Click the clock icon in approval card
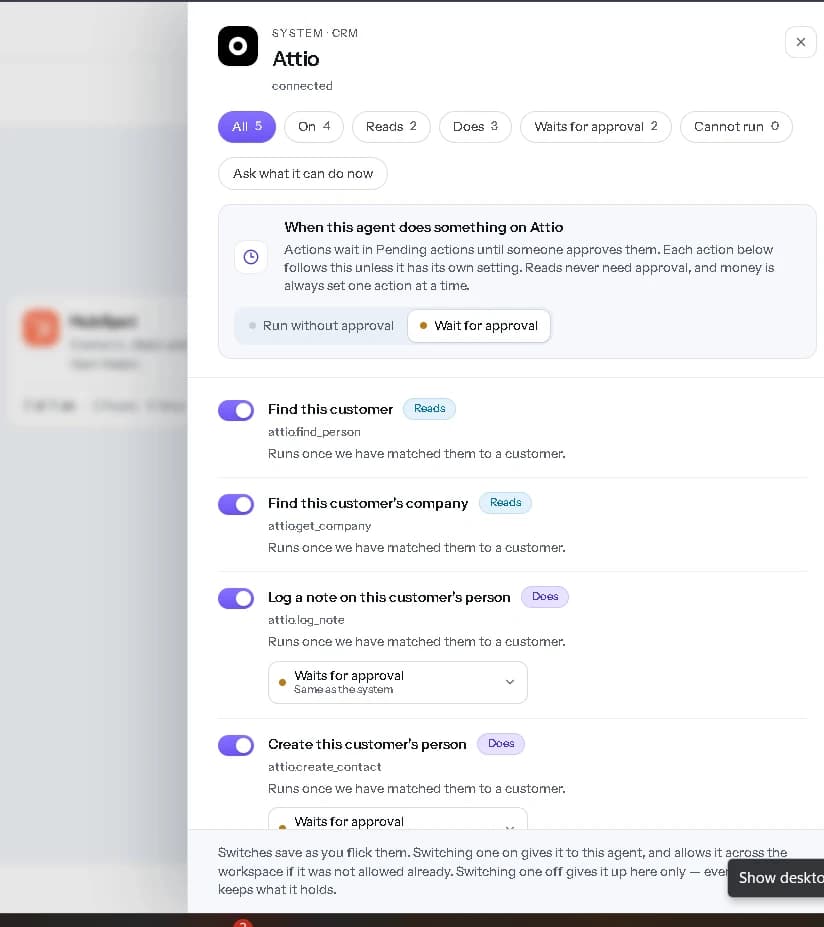The height and width of the screenshot is (927, 824). point(251,257)
